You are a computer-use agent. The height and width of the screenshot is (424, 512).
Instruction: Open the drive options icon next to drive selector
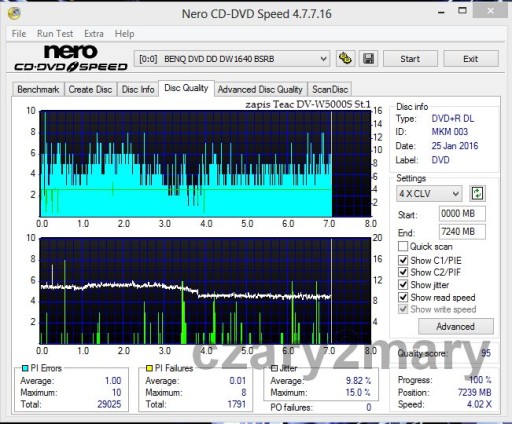[x=346, y=59]
